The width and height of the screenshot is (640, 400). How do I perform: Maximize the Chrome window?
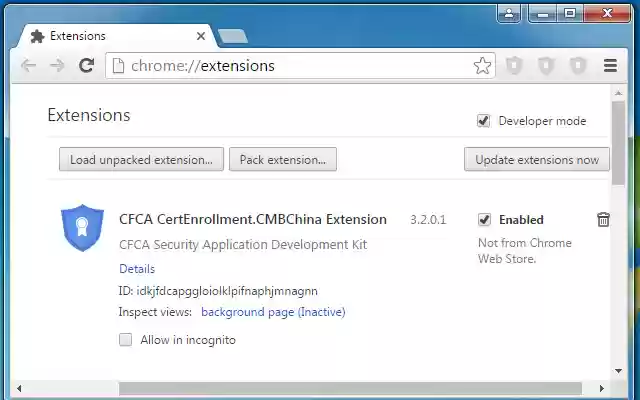point(570,13)
